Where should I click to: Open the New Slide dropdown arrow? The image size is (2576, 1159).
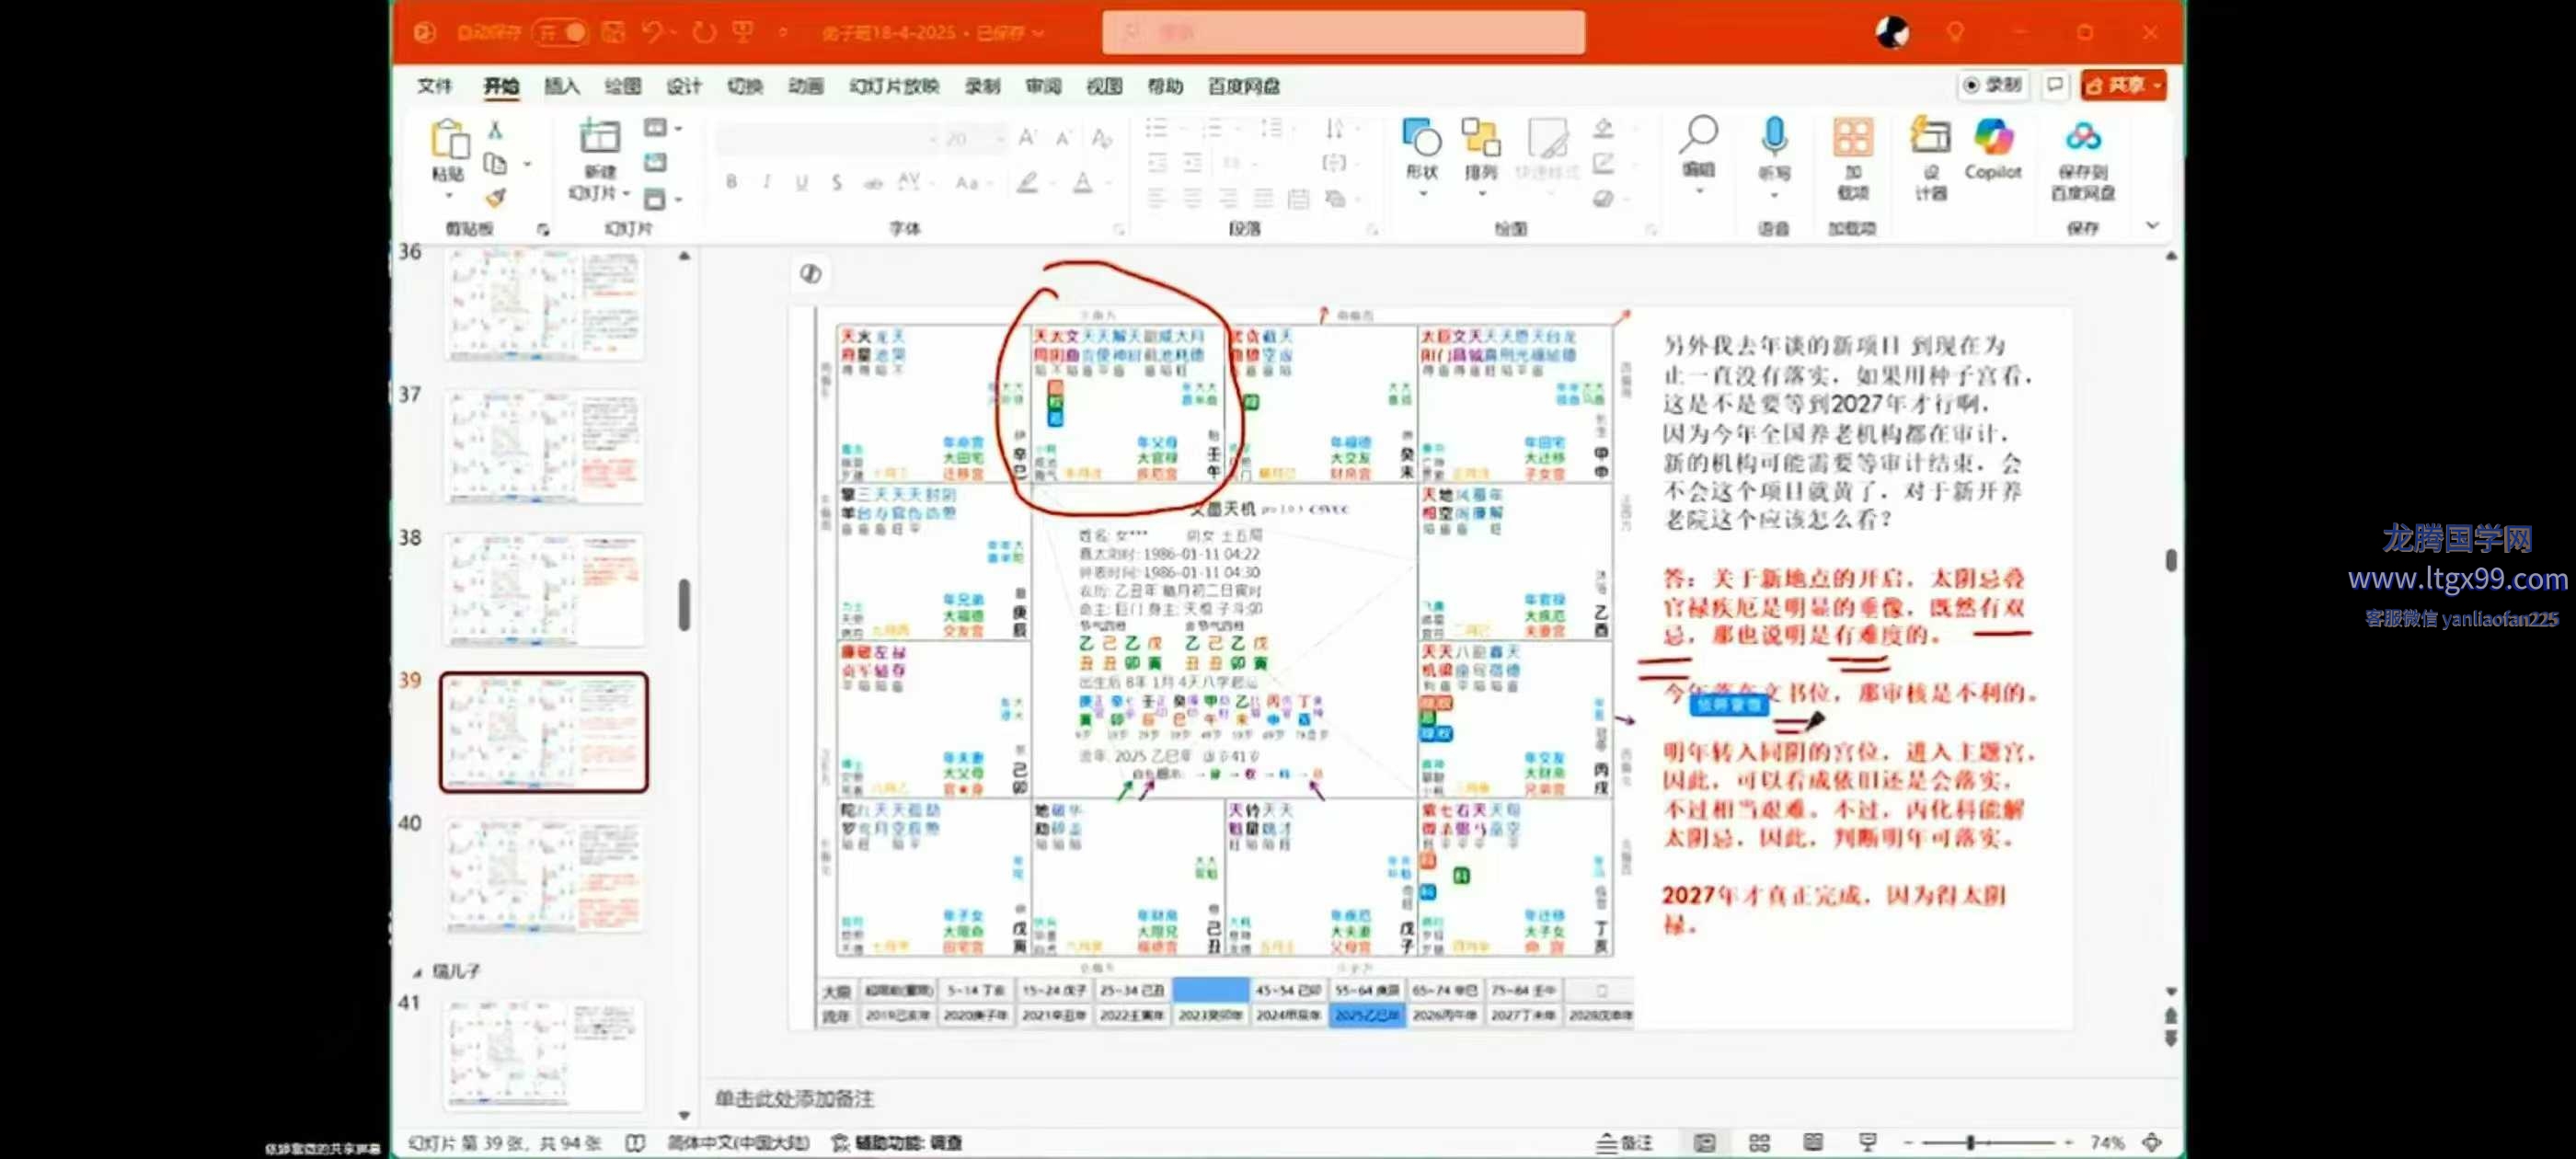pos(626,193)
